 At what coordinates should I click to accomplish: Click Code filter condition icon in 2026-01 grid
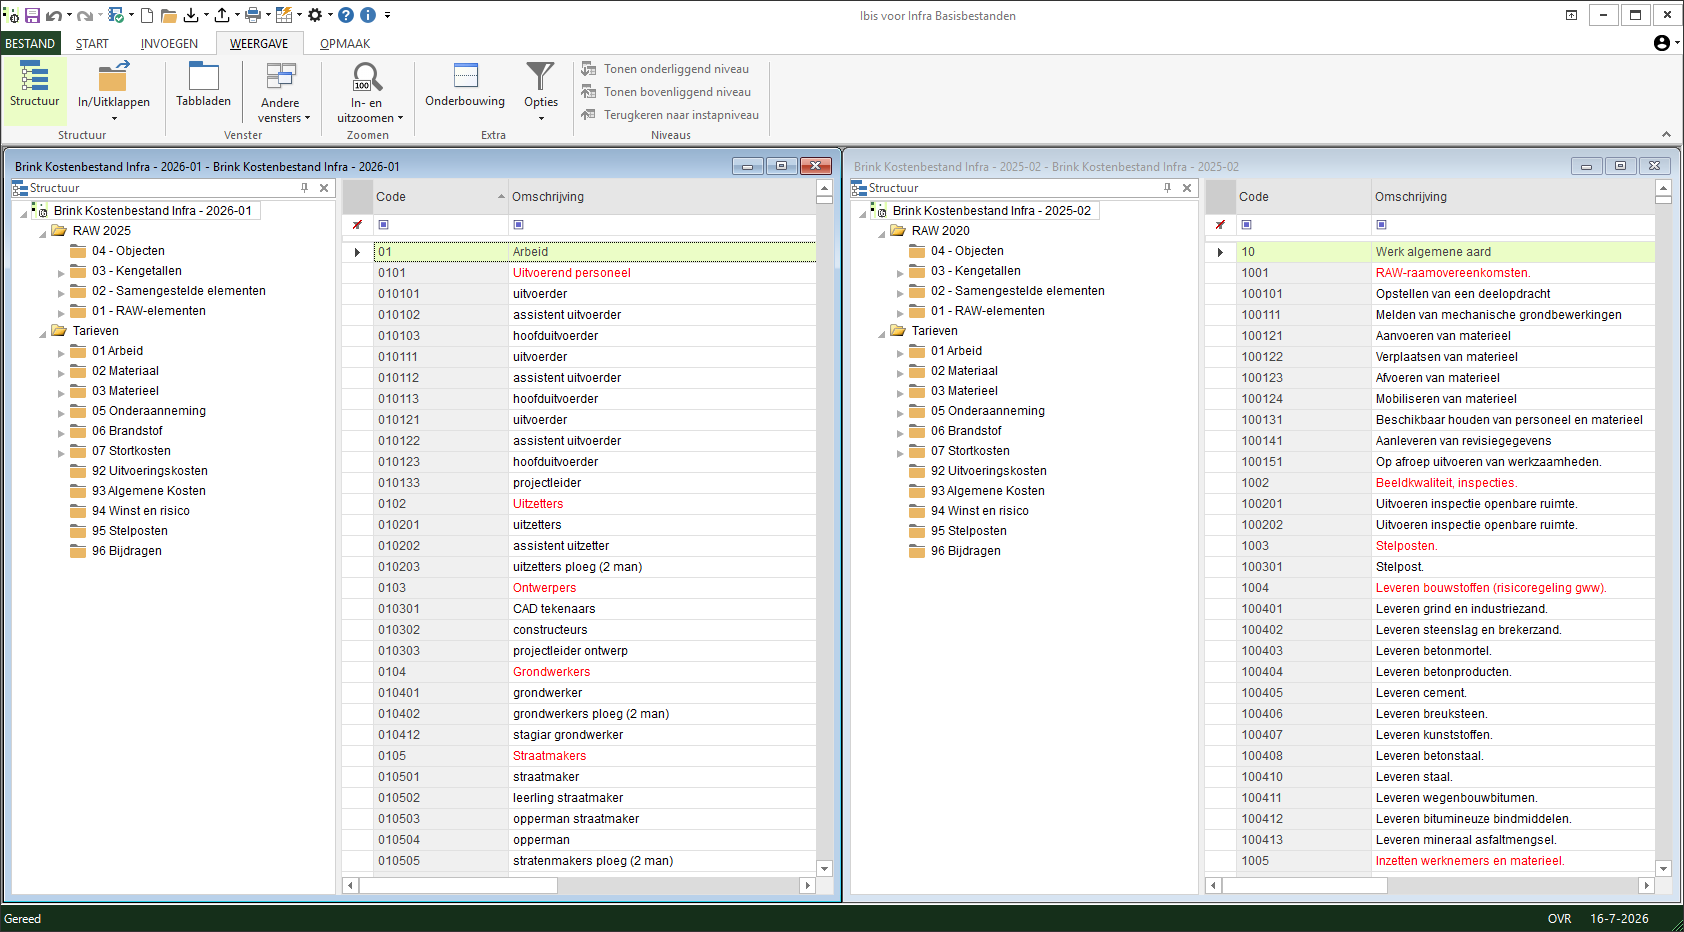[x=383, y=225]
